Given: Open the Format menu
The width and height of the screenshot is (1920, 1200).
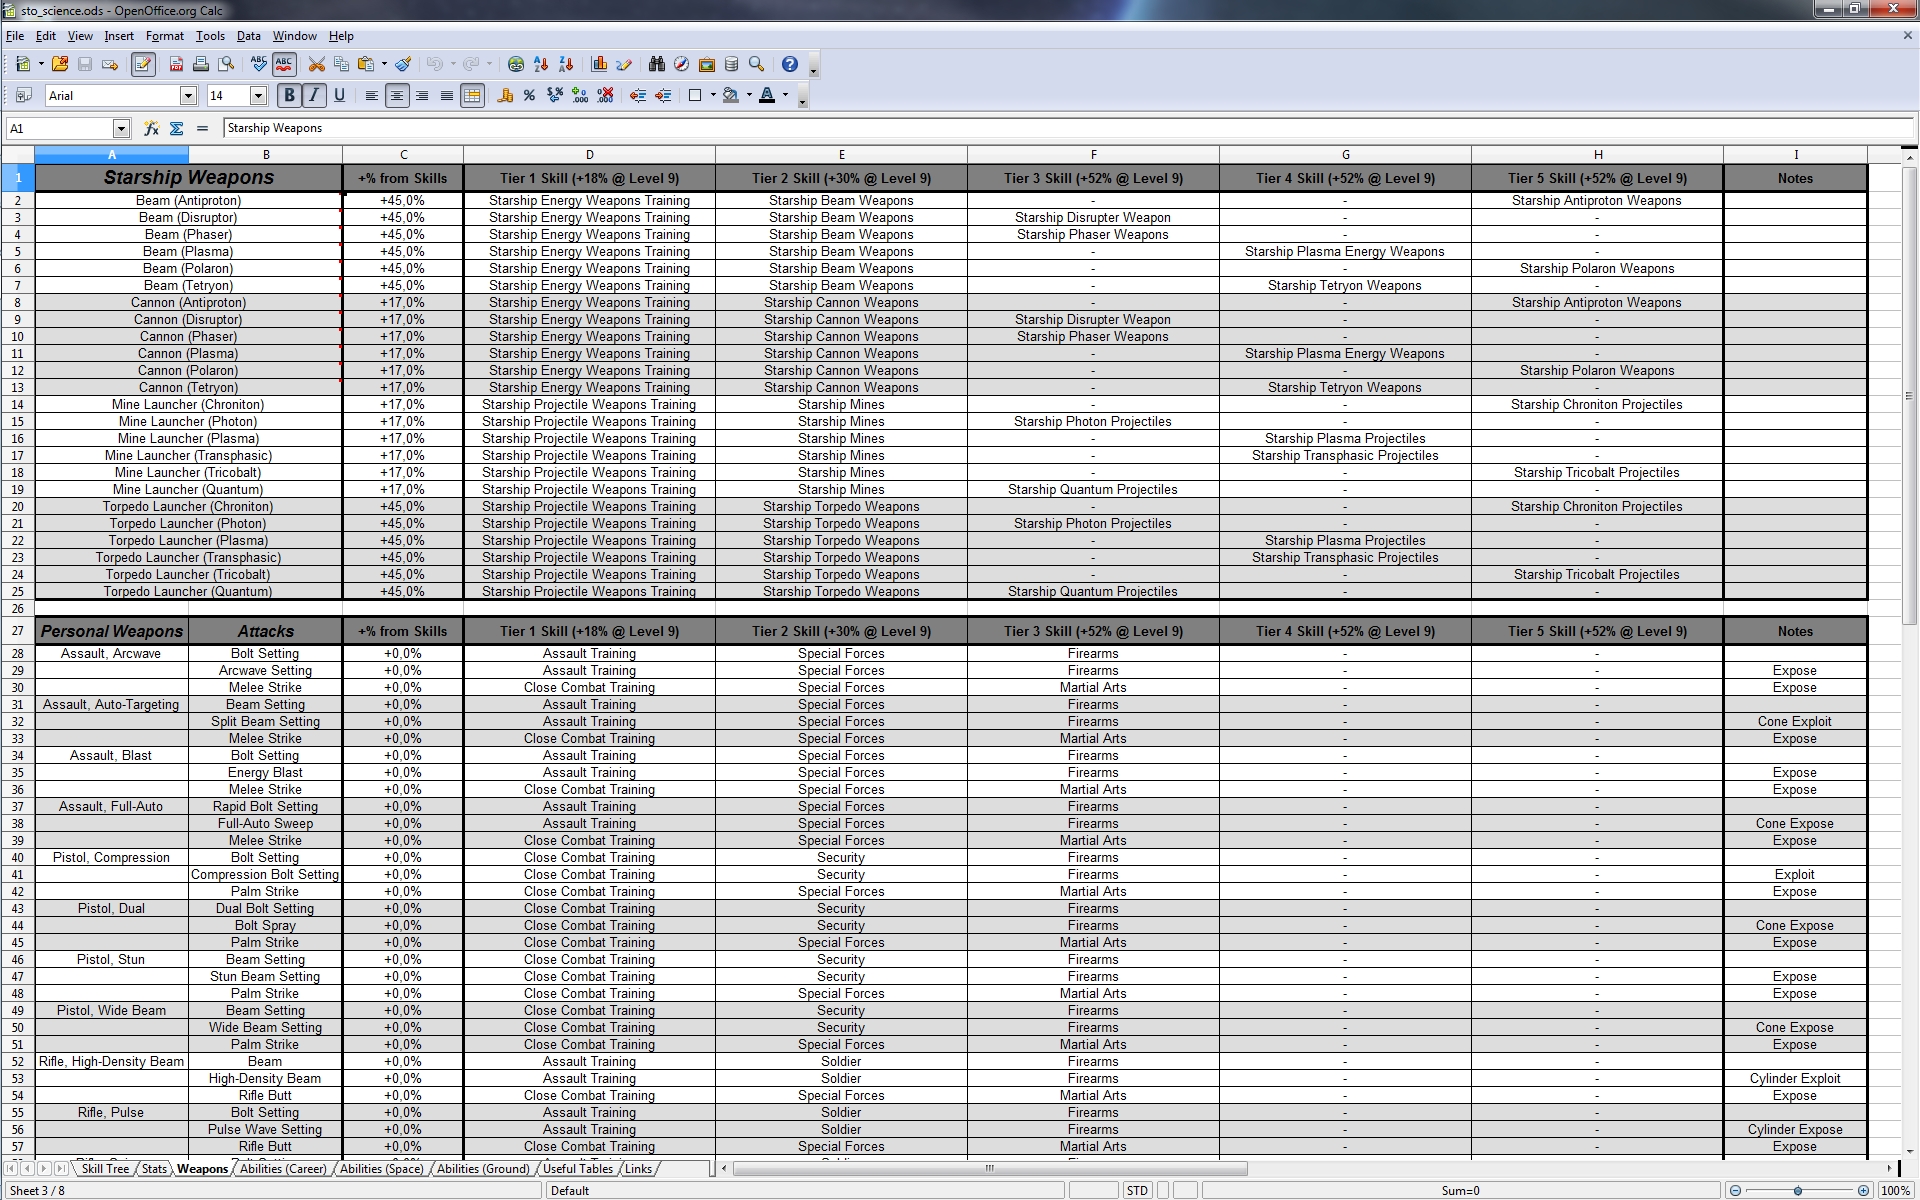Looking at the screenshot, I should click(x=164, y=35).
